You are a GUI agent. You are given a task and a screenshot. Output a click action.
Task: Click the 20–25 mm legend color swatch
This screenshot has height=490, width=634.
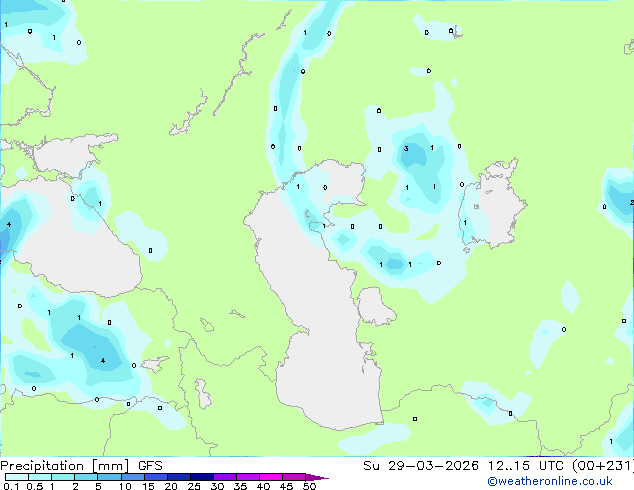coord(178,477)
